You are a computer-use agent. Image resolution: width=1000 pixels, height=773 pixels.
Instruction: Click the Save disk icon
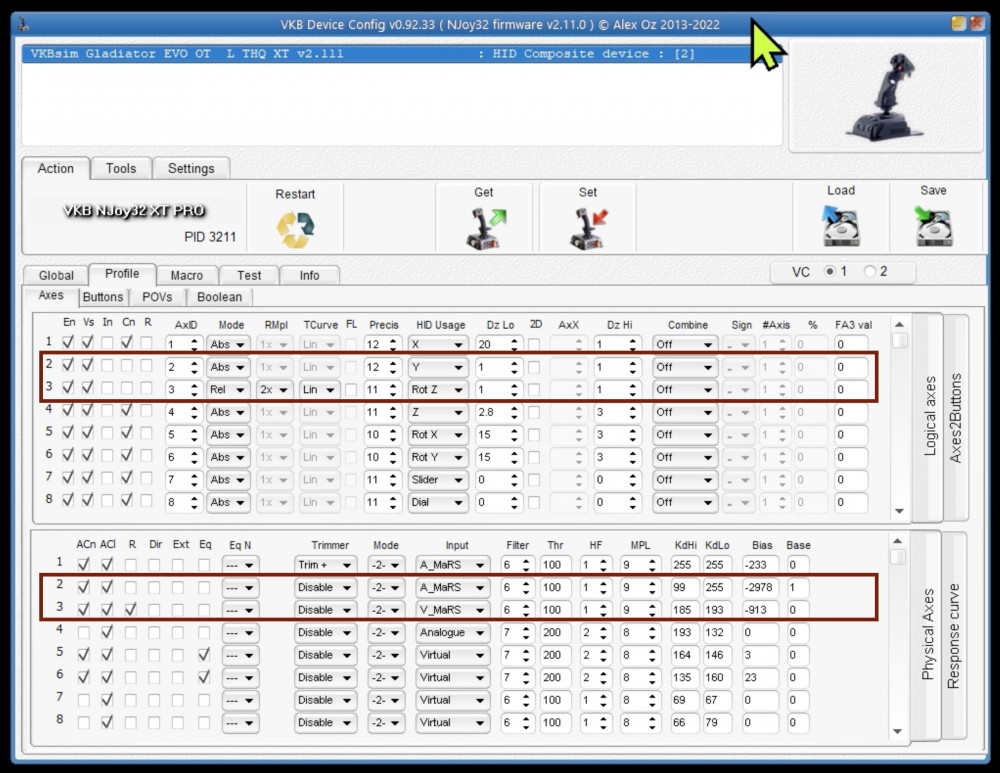933,225
